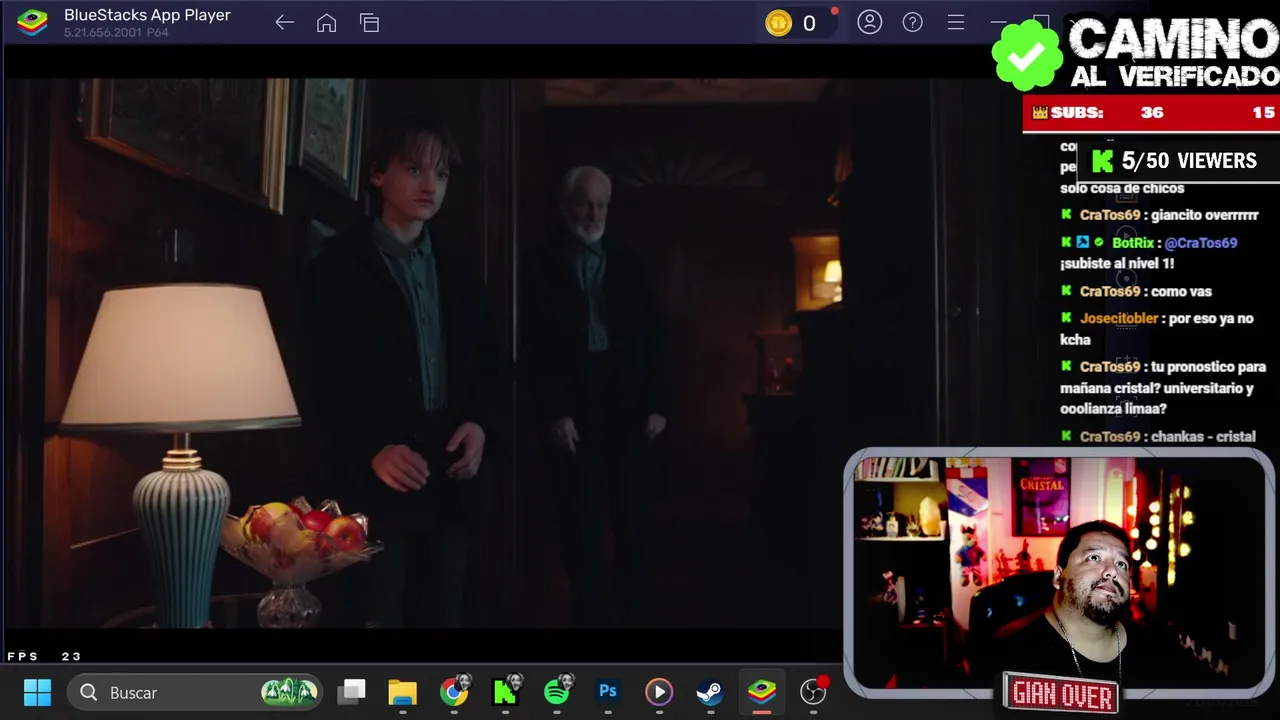Open Google Chrome from the taskbar
The height and width of the screenshot is (720, 1280).
(454, 692)
